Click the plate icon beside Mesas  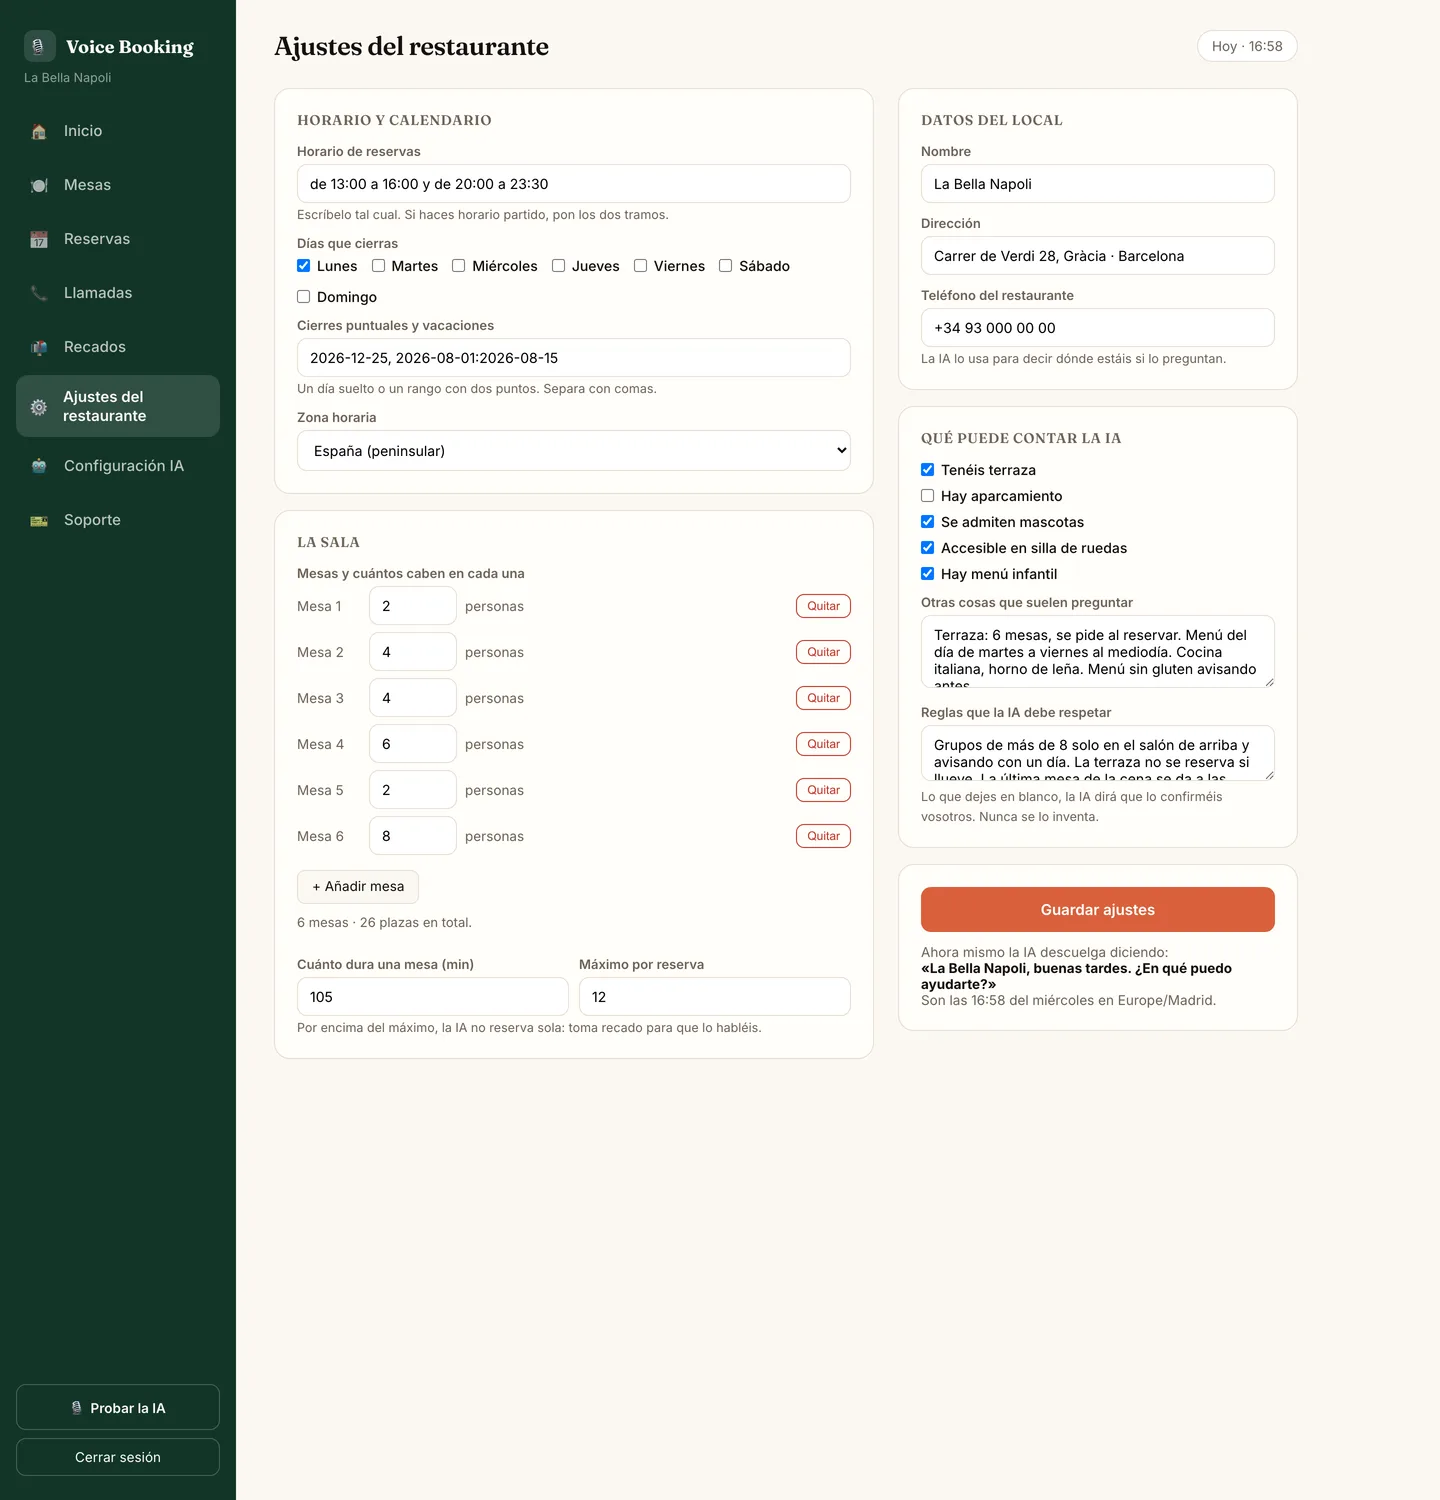pos(39,185)
